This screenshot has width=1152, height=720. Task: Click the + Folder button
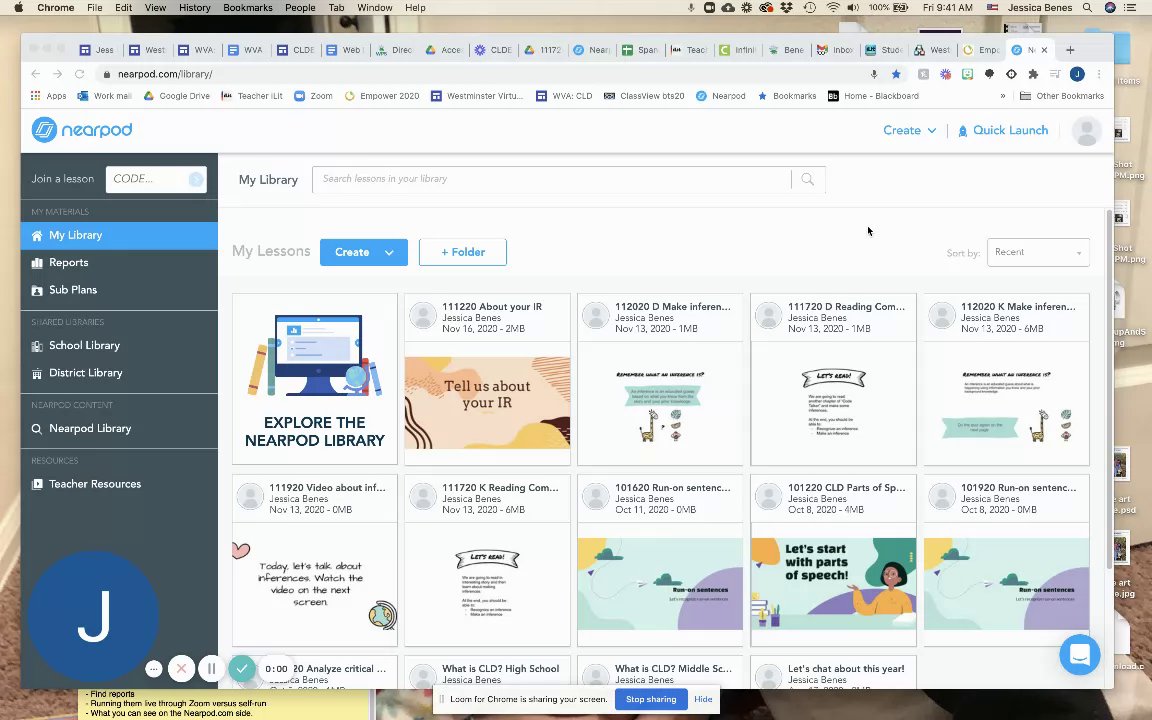coord(463,252)
